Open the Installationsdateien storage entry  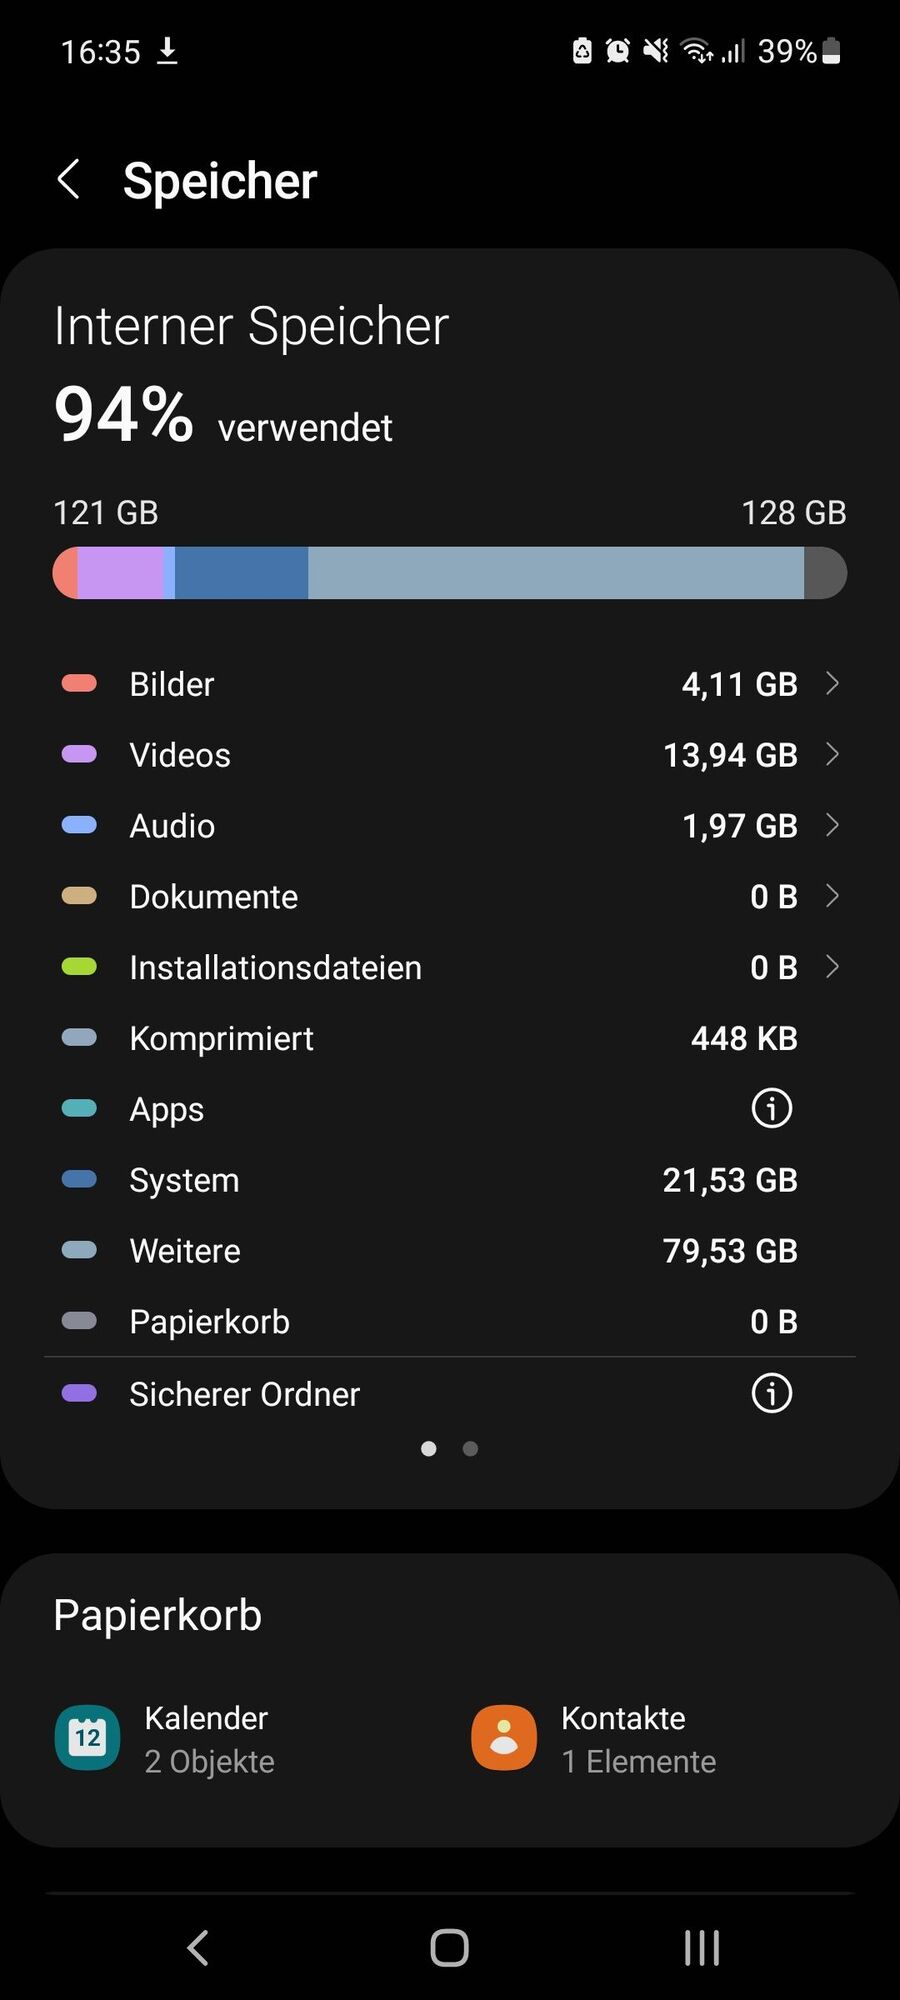(450, 967)
